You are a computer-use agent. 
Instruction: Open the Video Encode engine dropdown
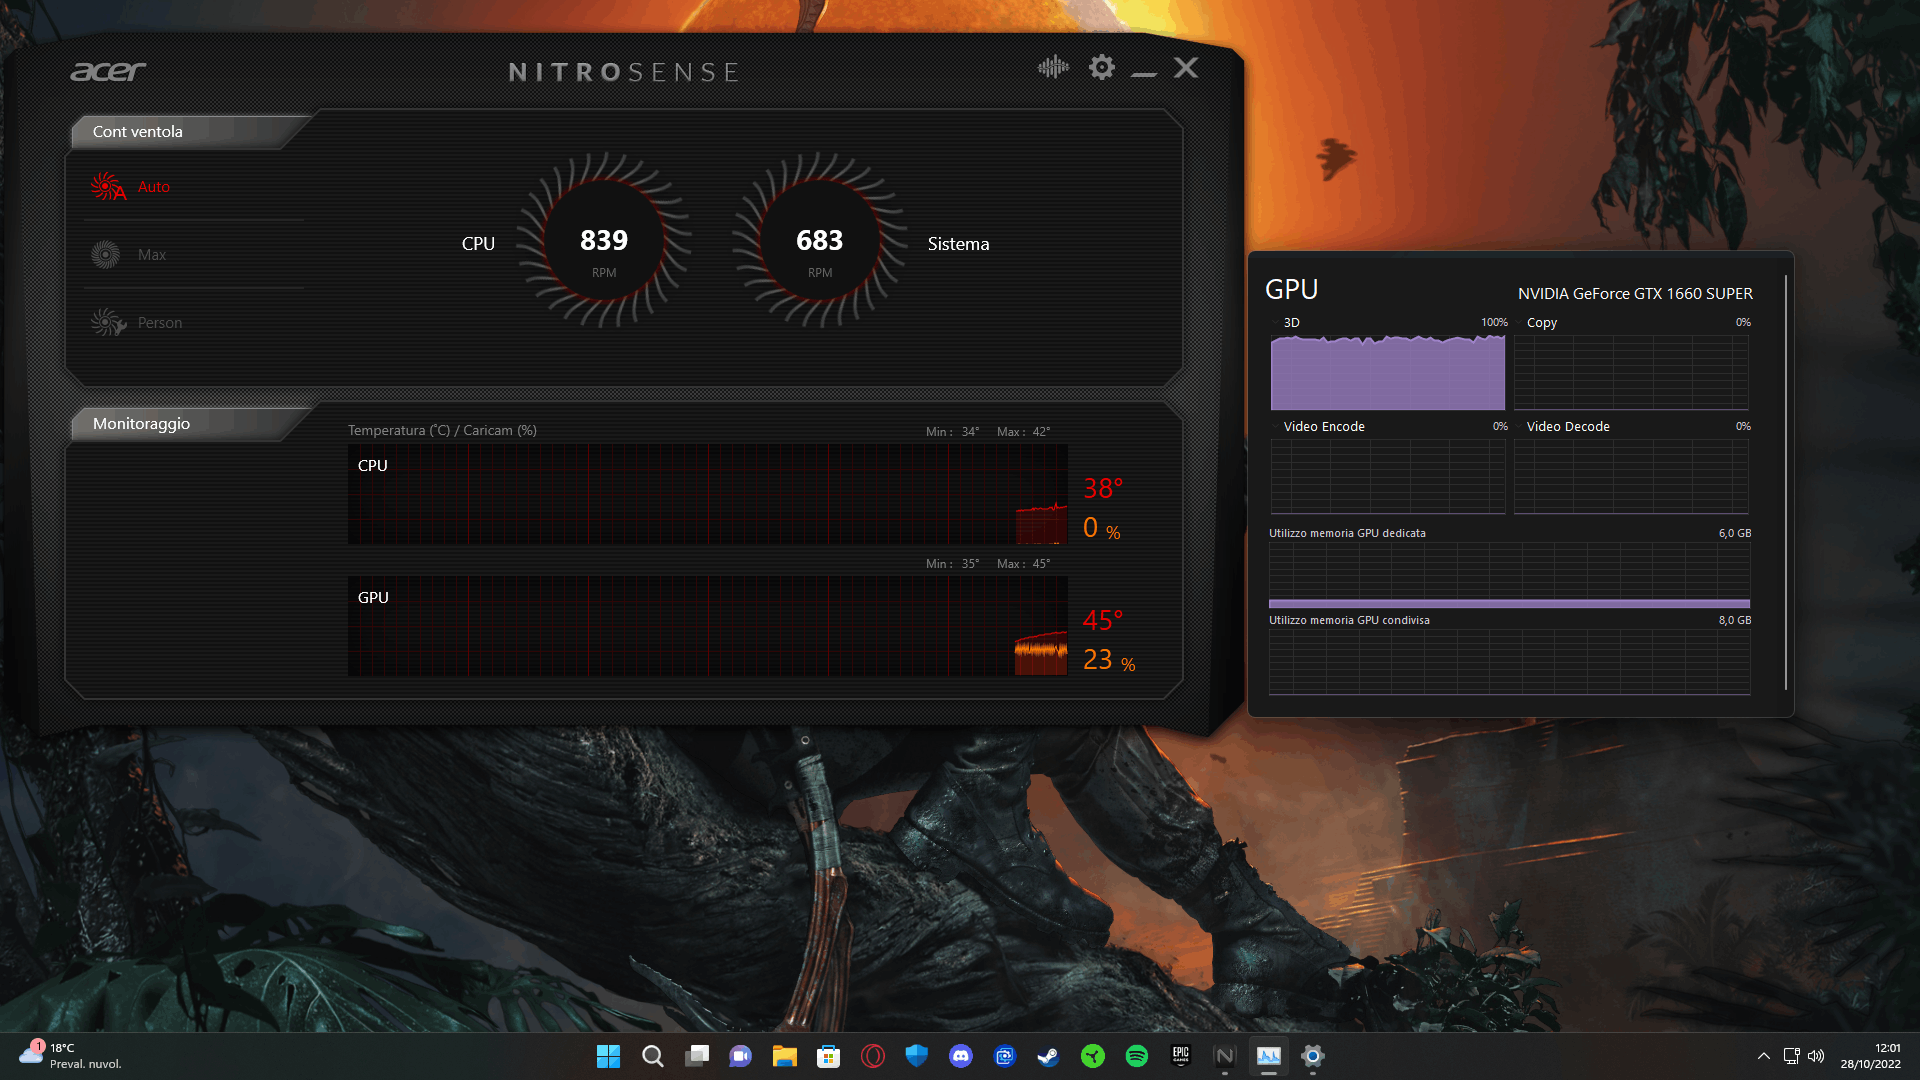(x=1276, y=427)
